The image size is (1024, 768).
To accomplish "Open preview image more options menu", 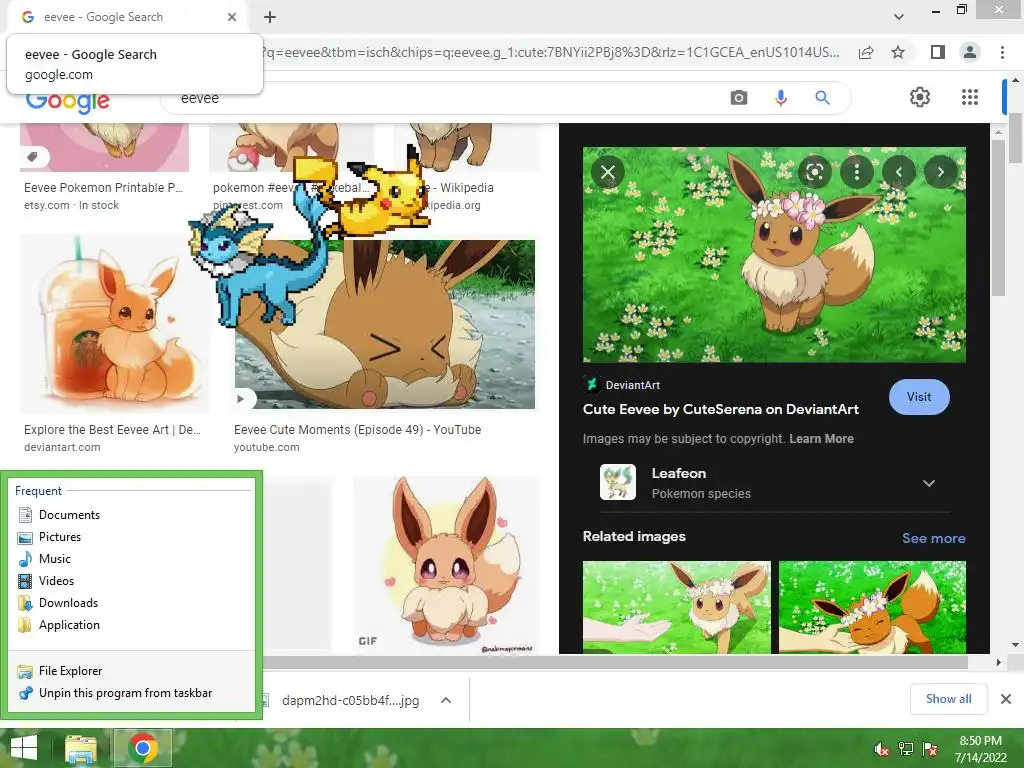I will click(x=856, y=172).
